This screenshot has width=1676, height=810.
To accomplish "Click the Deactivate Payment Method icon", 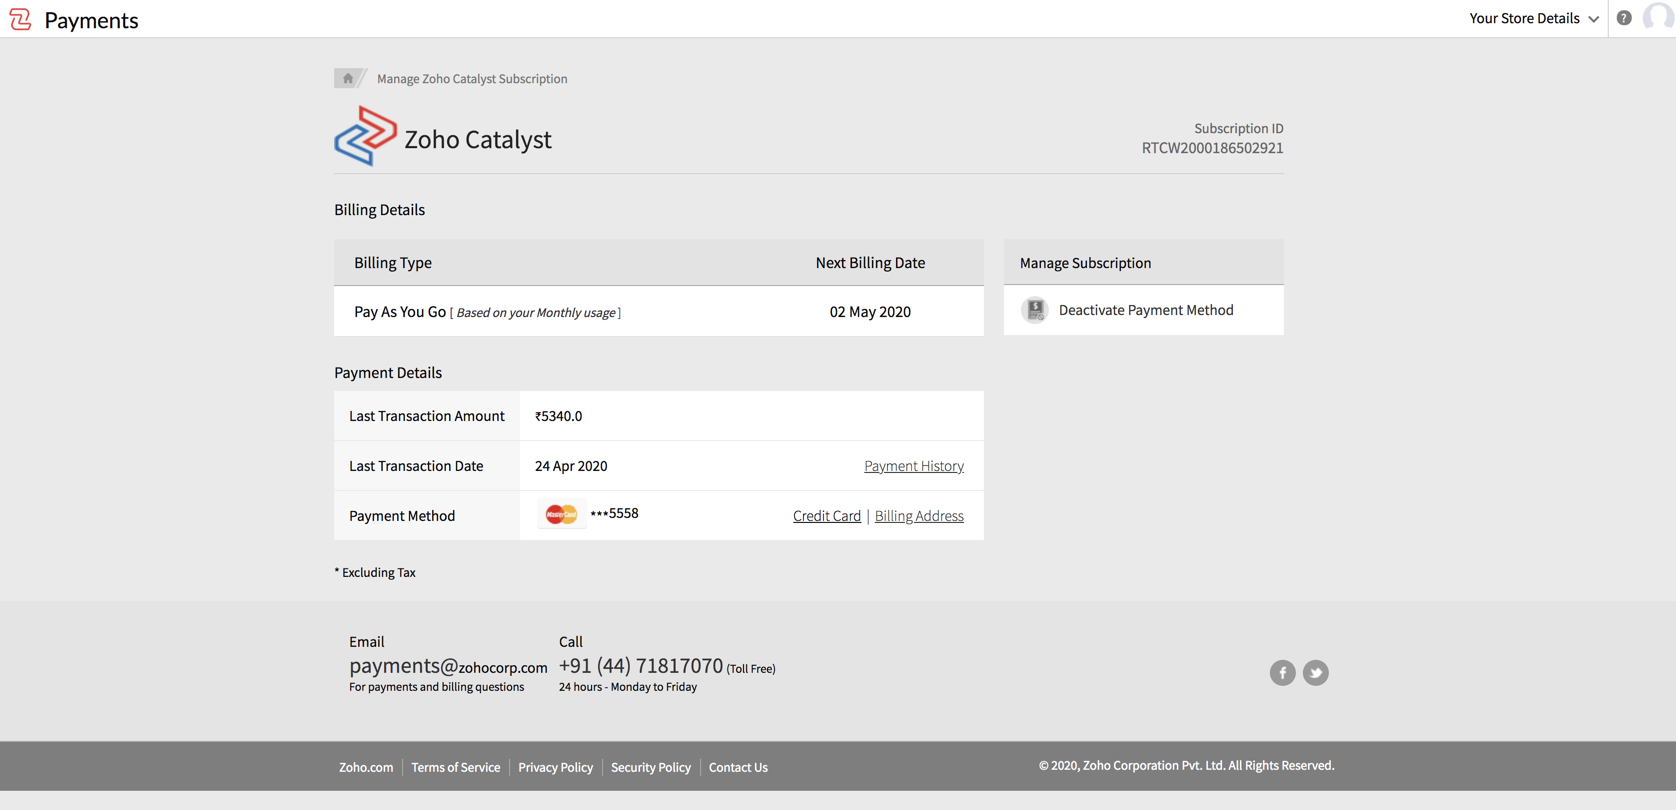I will click(1035, 310).
